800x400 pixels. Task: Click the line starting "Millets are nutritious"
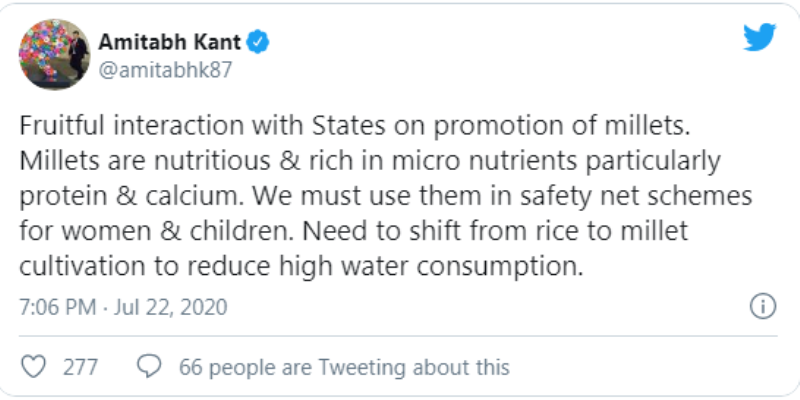click(x=370, y=162)
